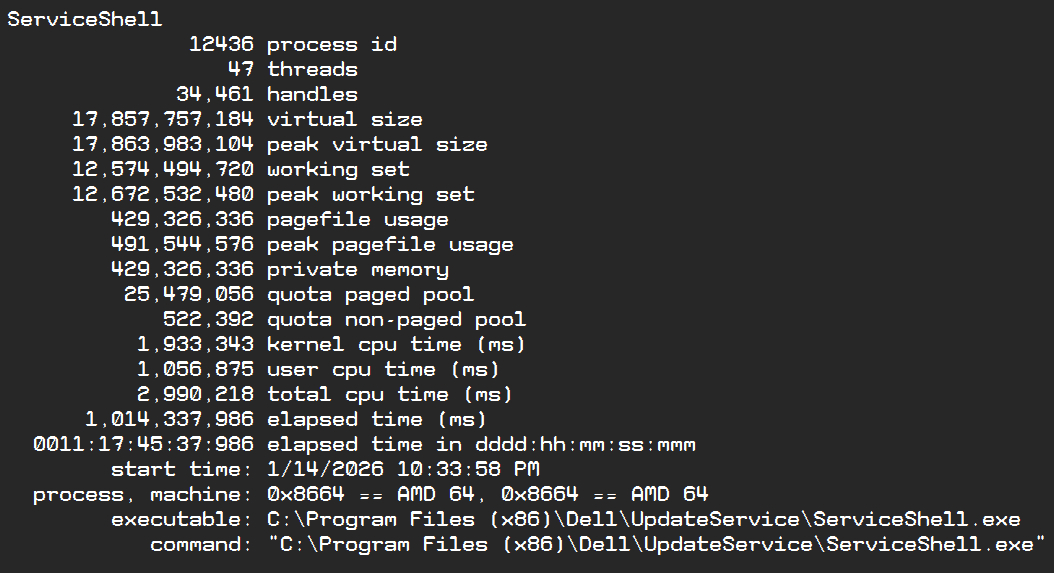The width and height of the screenshot is (1054, 573).
Task: Click the peak pagefile usage value 491,544,576
Action: click(182, 244)
